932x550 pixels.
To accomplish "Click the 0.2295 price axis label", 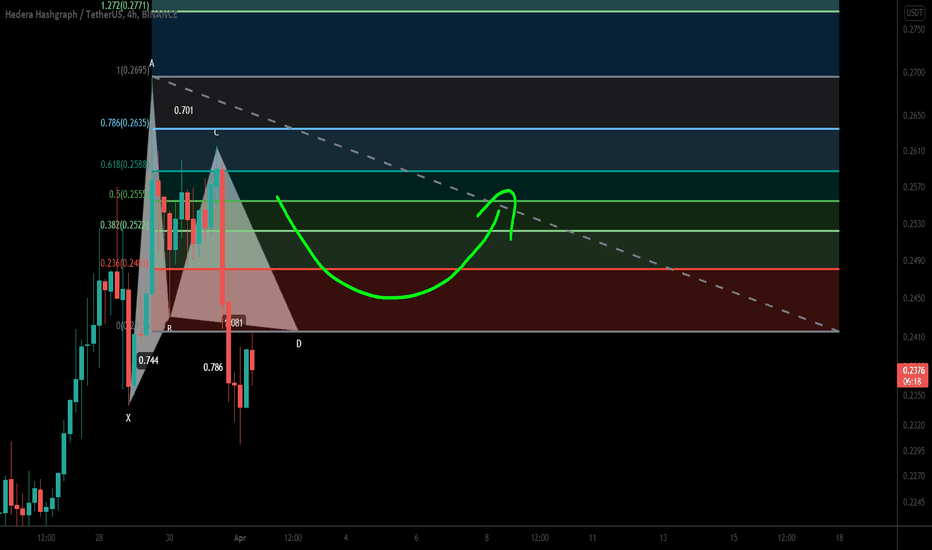I will pyautogui.click(x=914, y=451).
